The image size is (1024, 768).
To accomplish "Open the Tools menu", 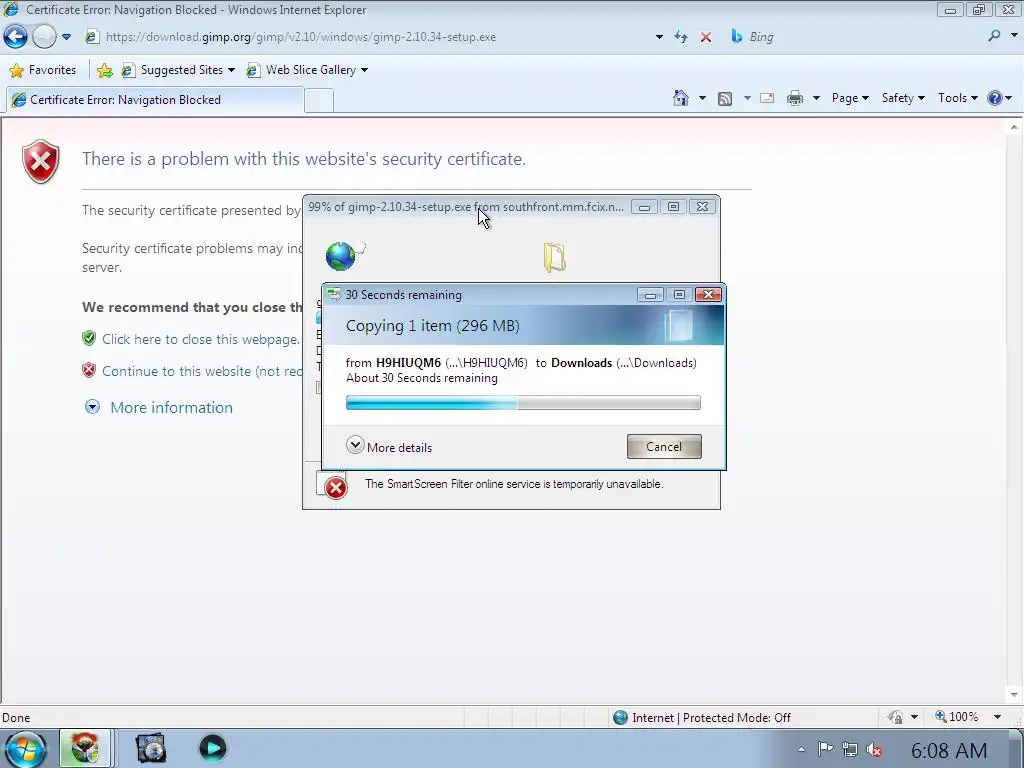I will tap(957, 98).
